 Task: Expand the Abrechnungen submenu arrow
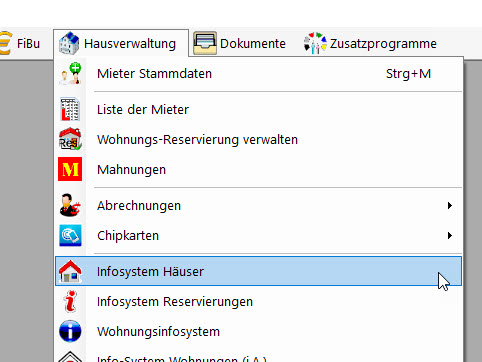(x=450, y=205)
